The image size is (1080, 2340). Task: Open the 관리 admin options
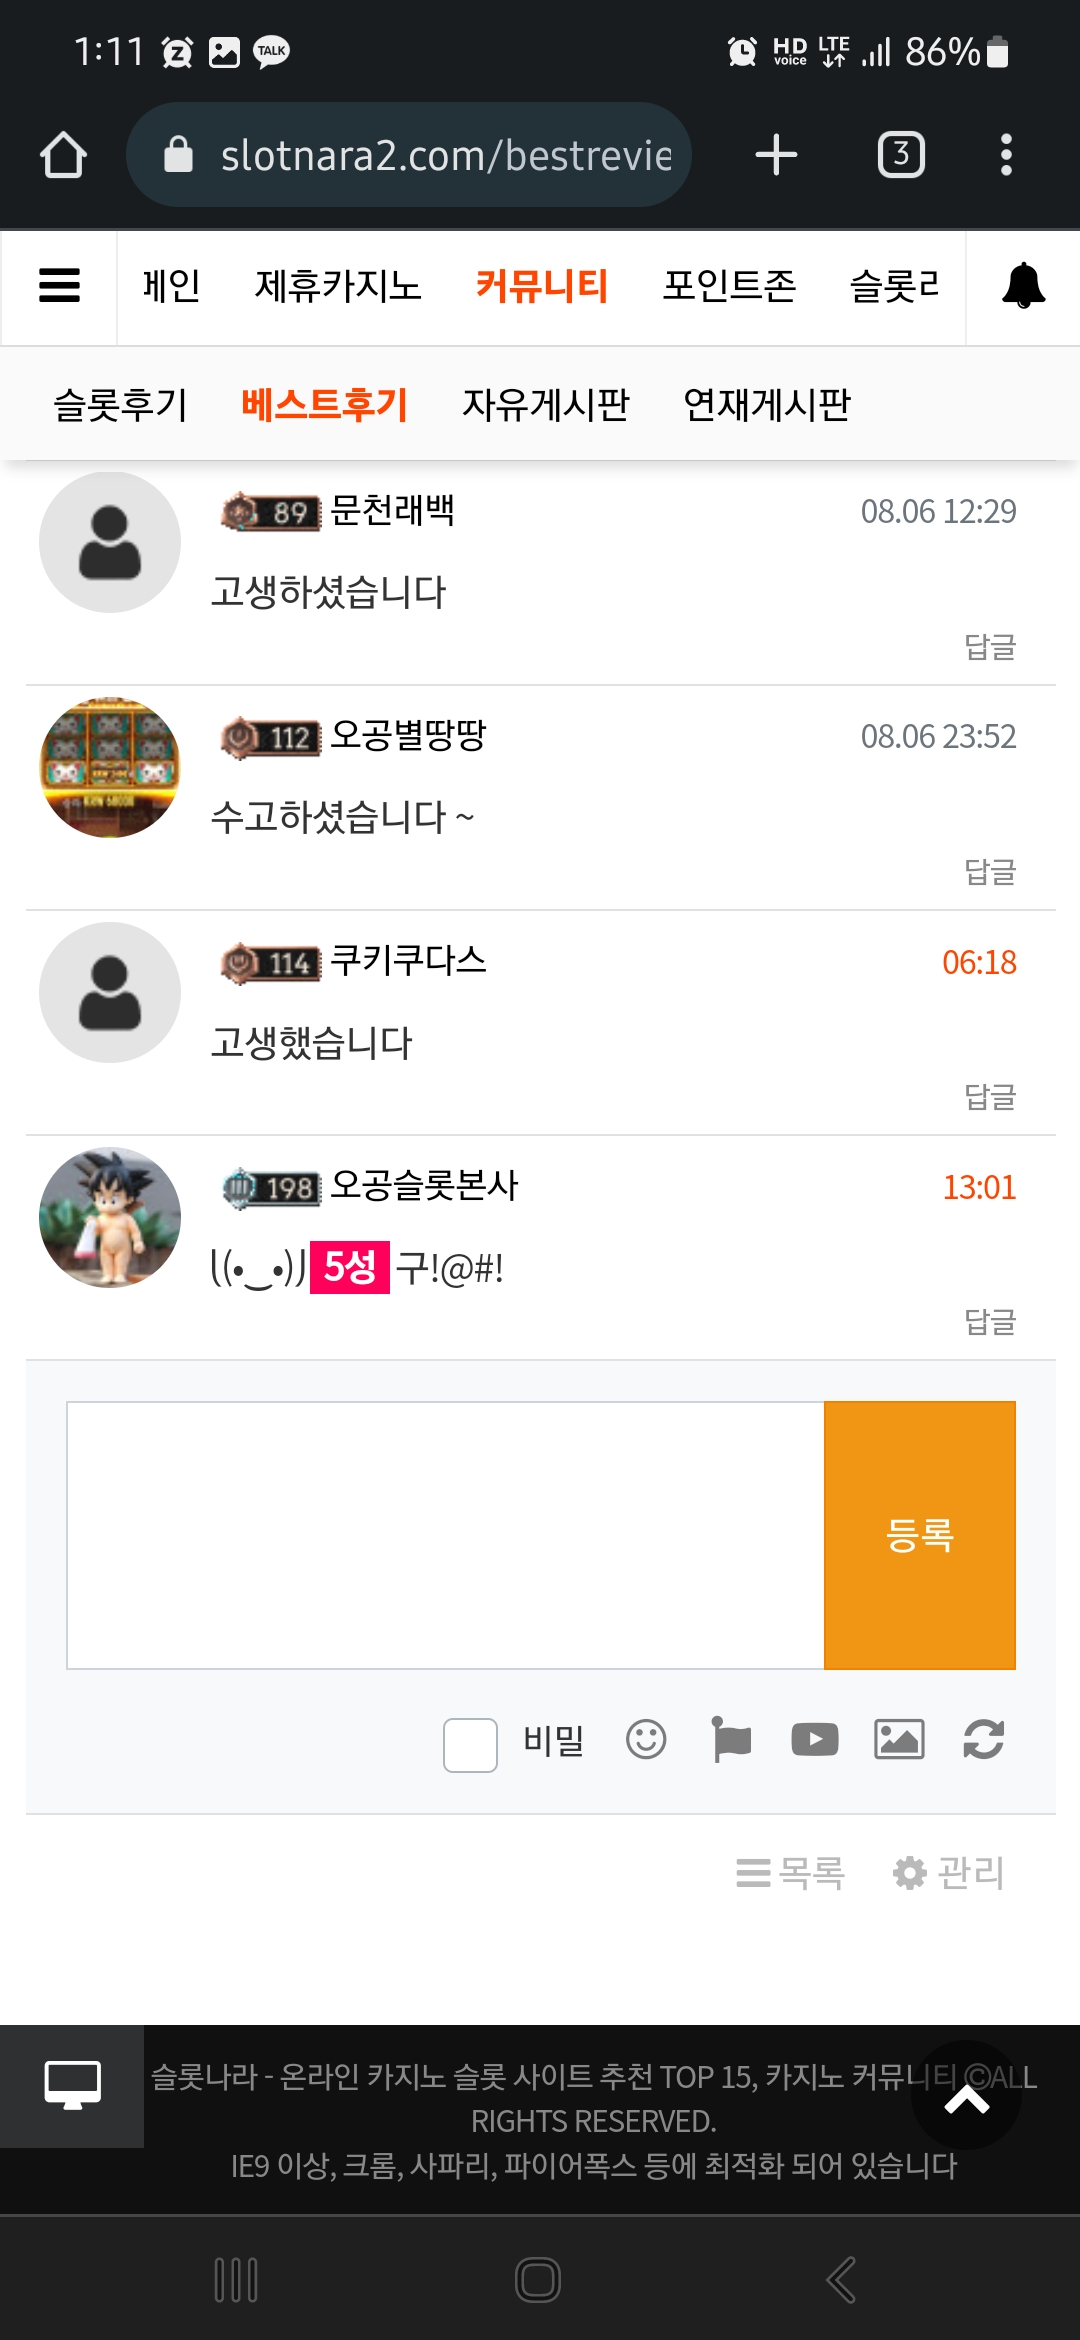[x=949, y=1872]
